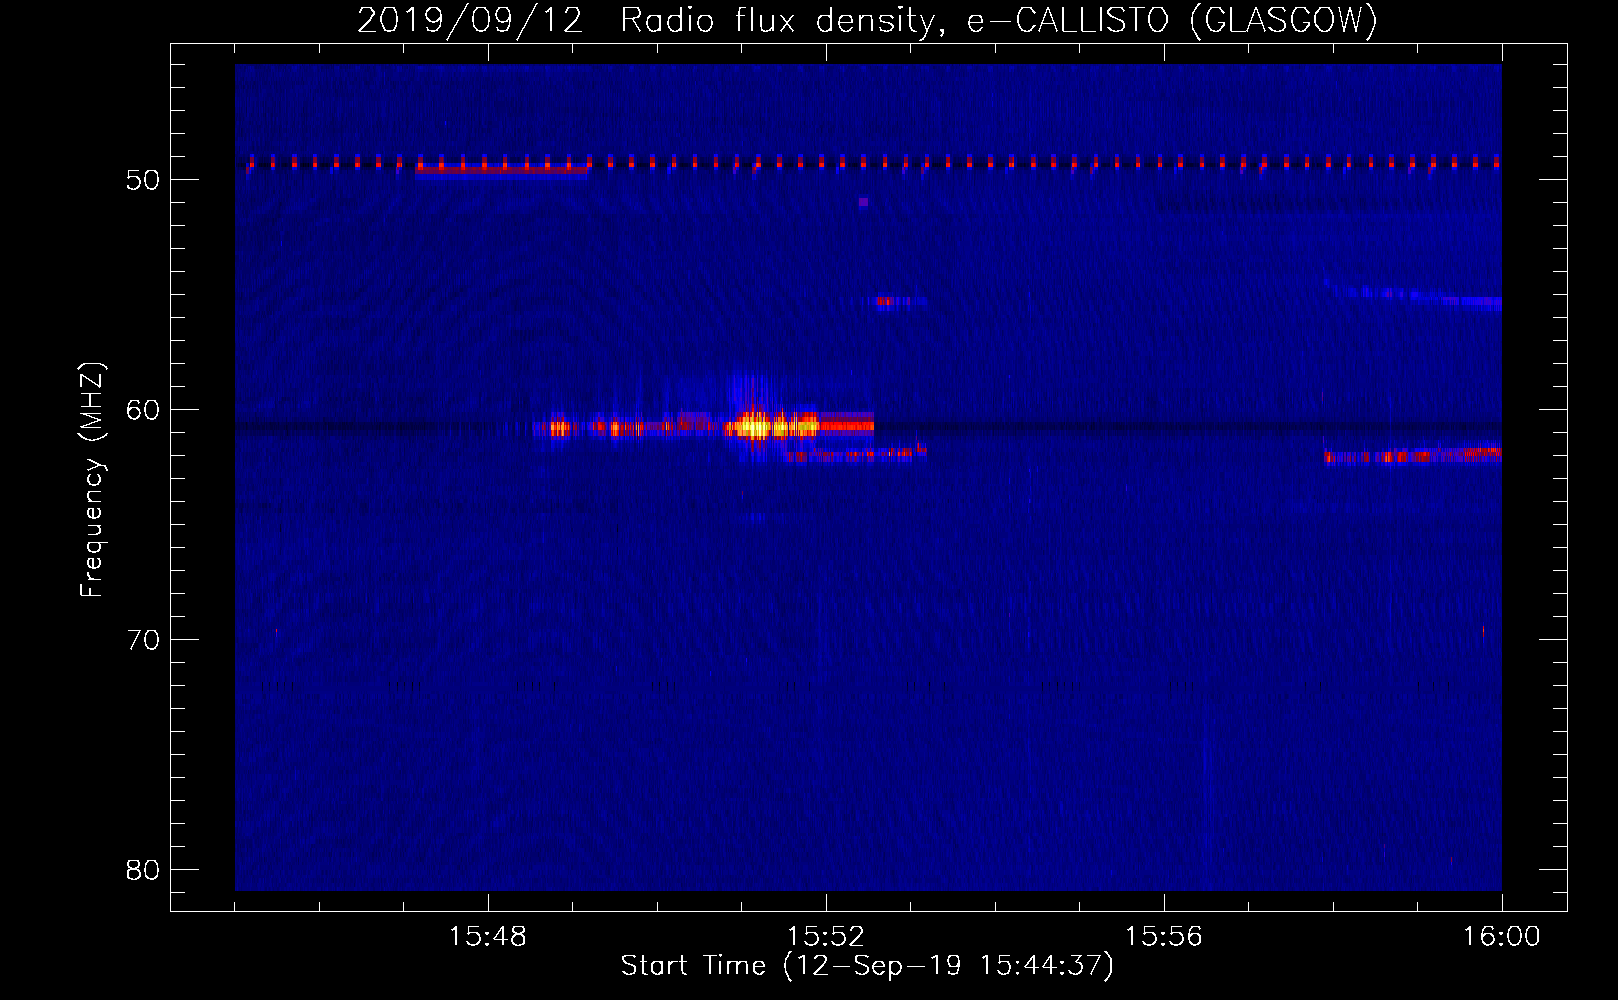Click the '16:00' time axis label

pos(1502,937)
